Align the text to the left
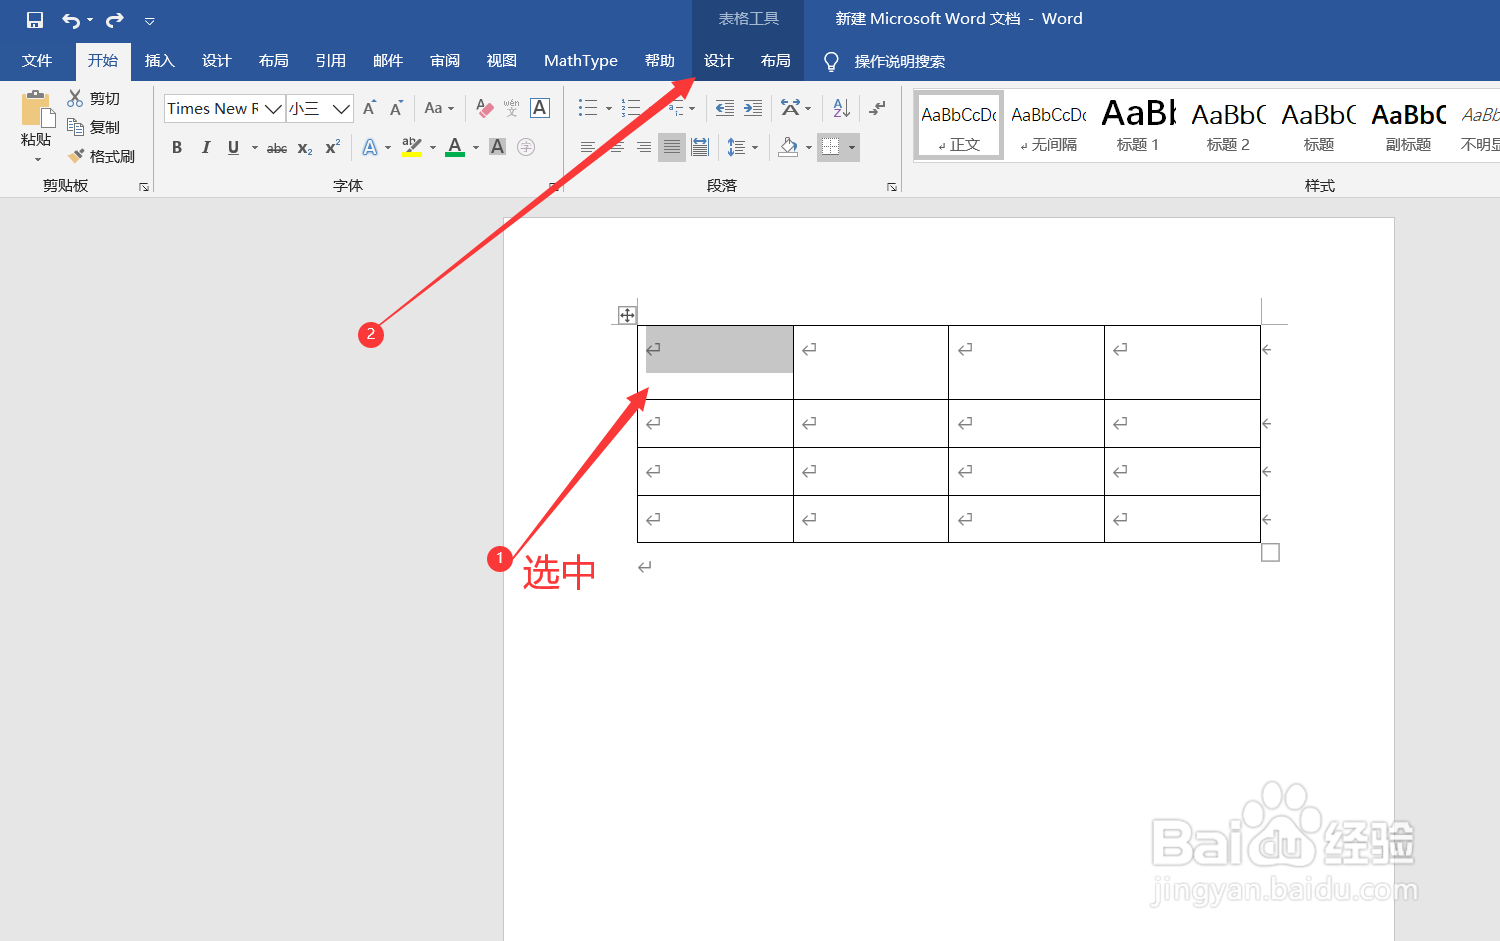 (x=588, y=147)
